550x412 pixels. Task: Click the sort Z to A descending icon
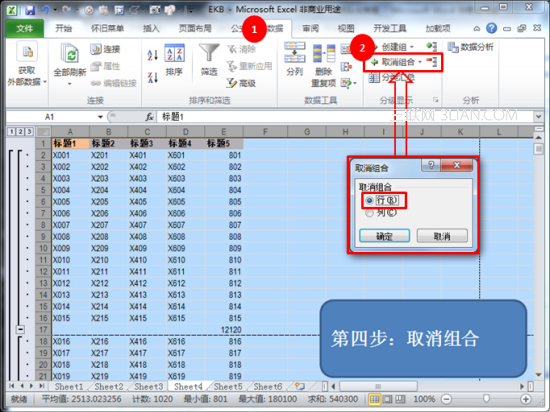153,77
